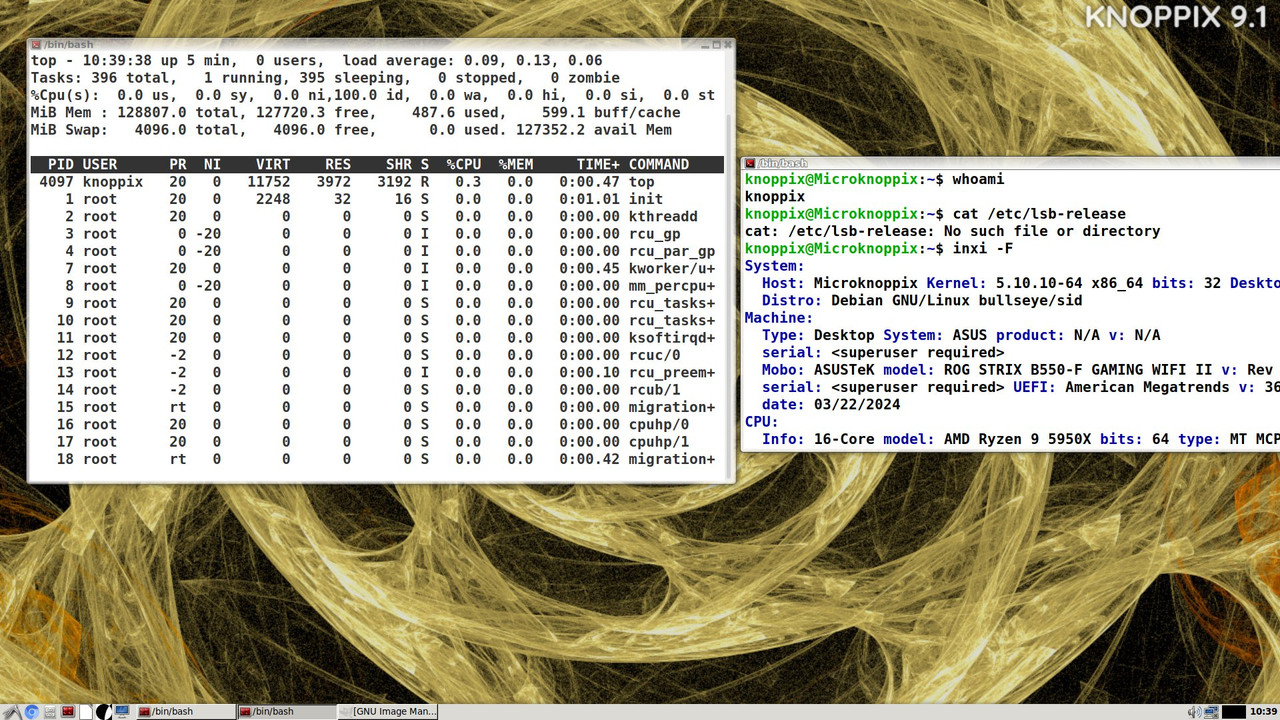
Task: Click the 'Tasks: 396 total' text
Action: pos(104,78)
